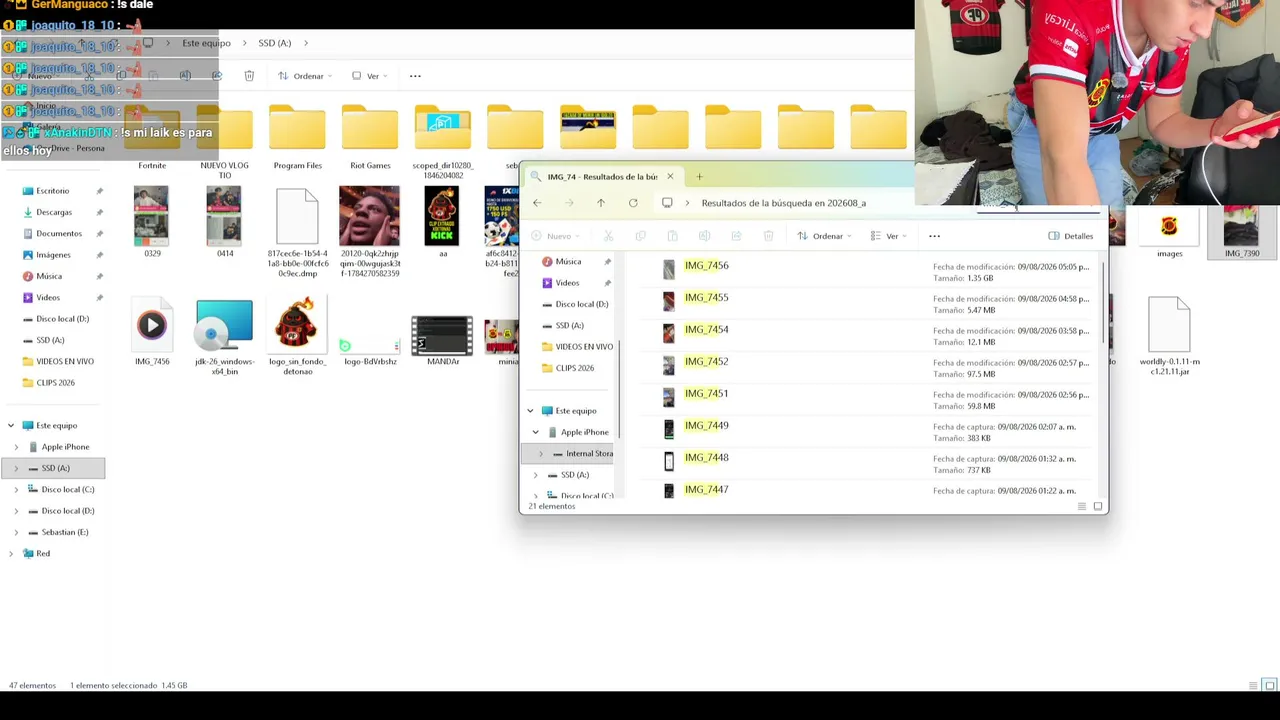The image size is (1280, 720).
Task: Expand Internal Storage in the search results window
Action: (541, 454)
